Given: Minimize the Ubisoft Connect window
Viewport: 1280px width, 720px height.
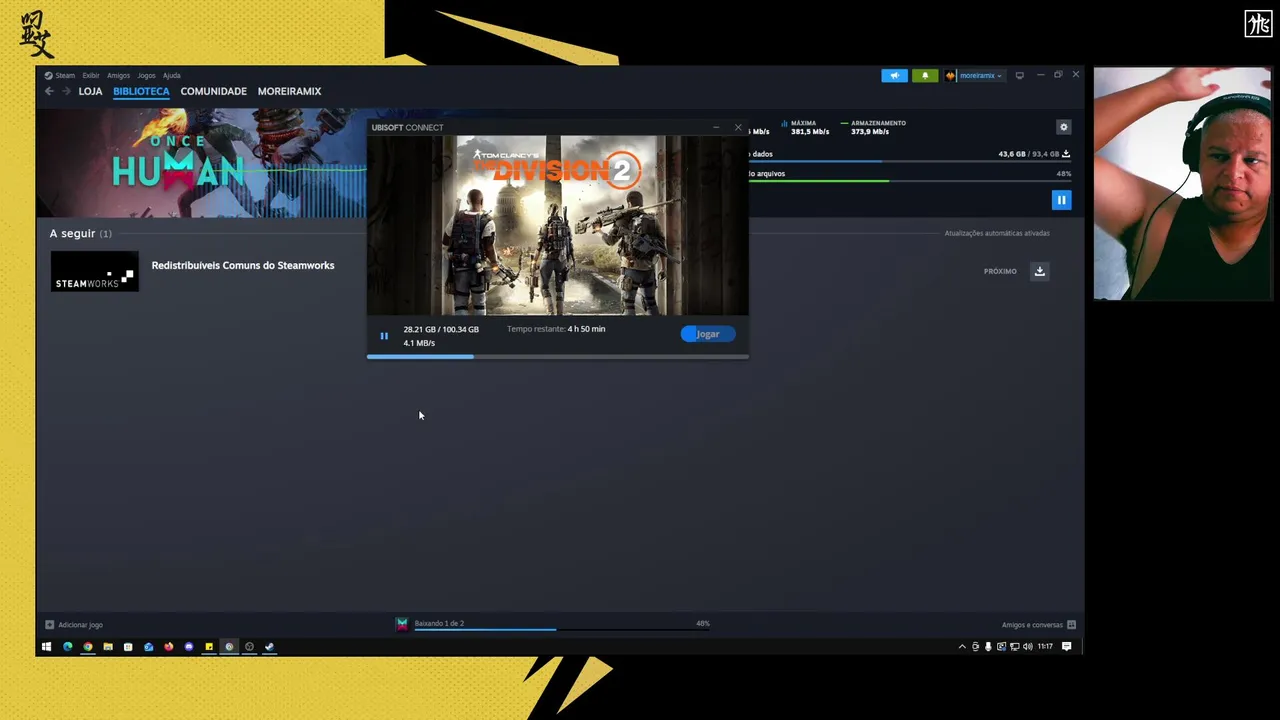Looking at the screenshot, I should pyautogui.click(x=716, y=127).
